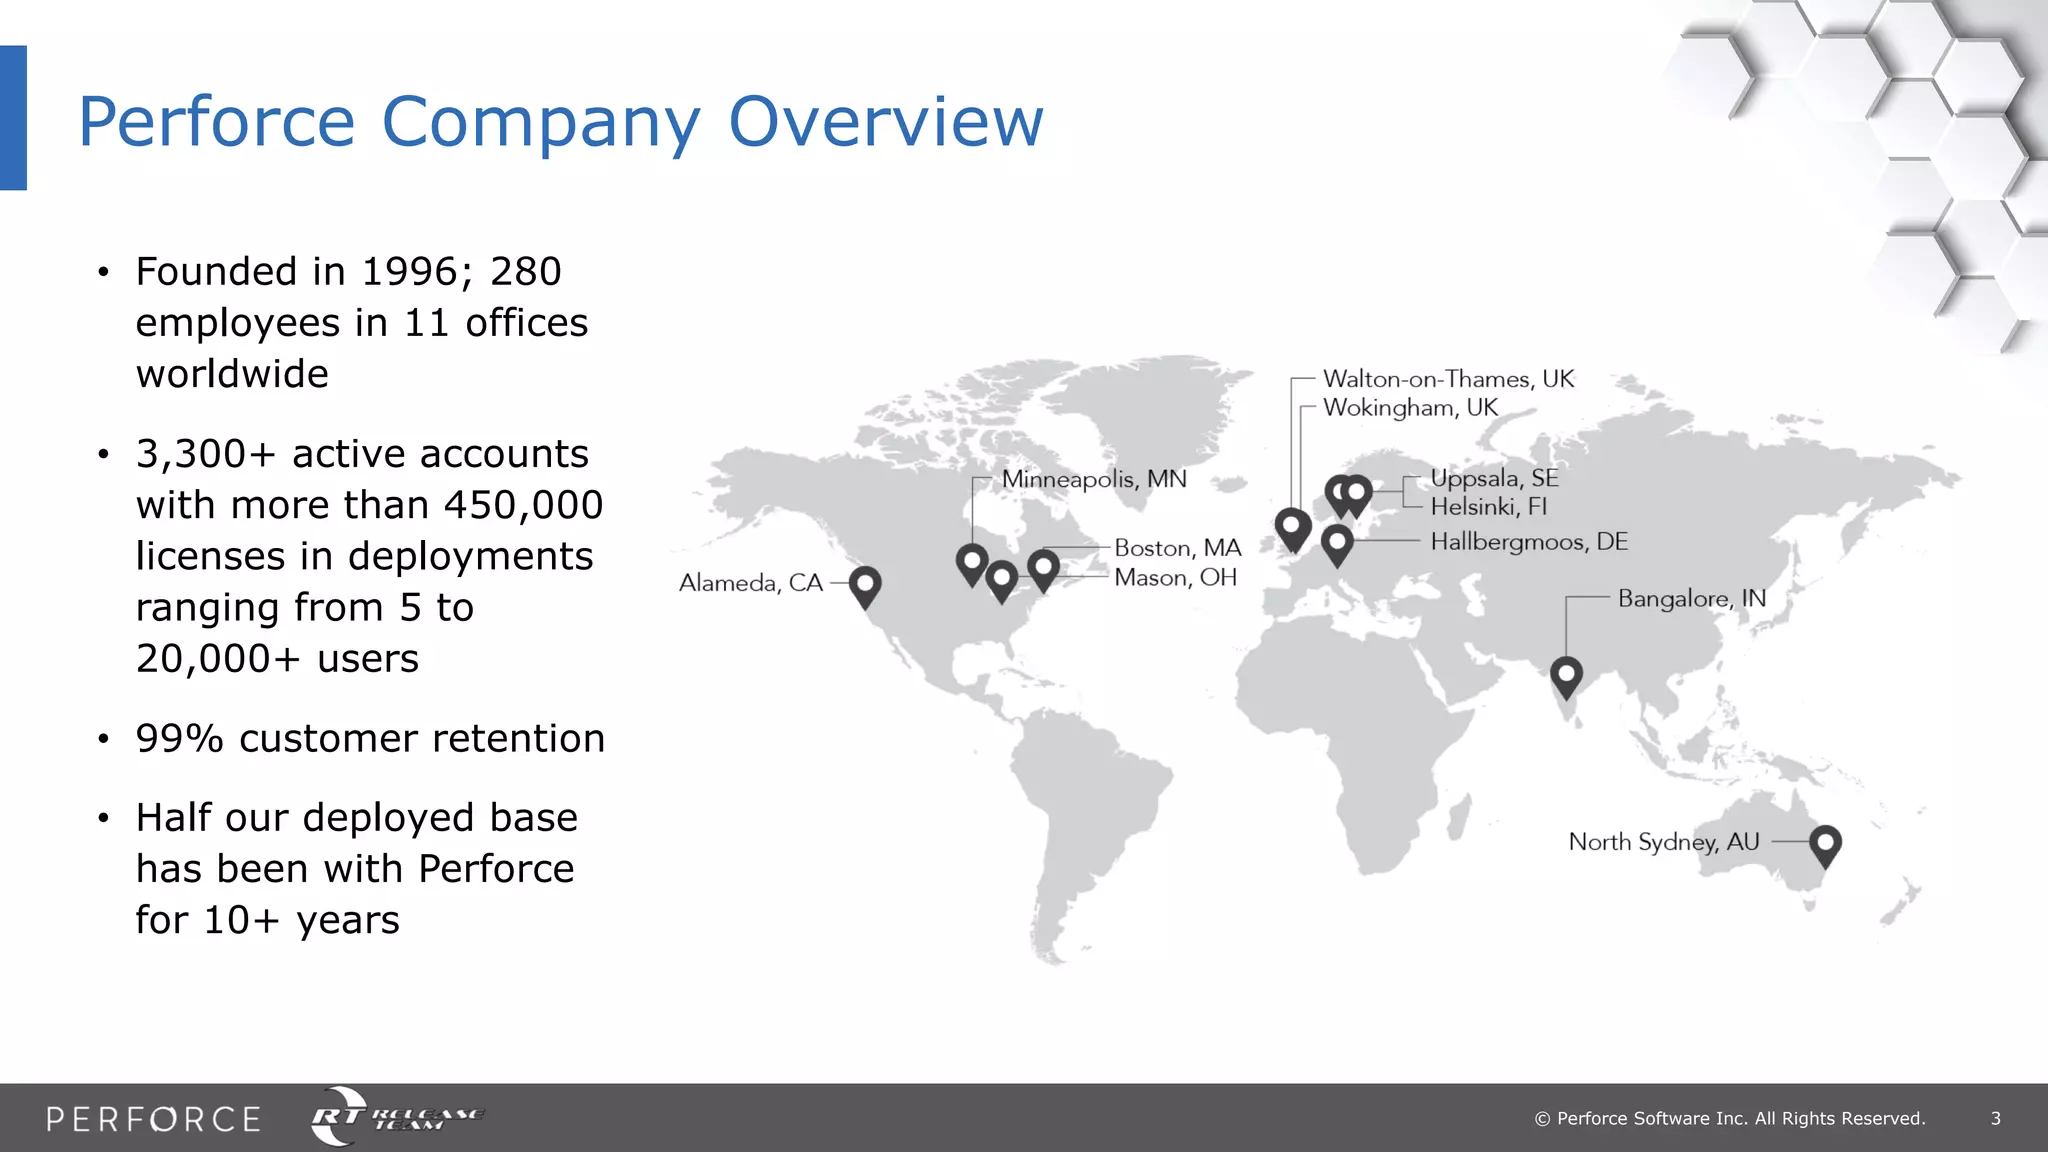Click the Walton-on-Thames, UK label
Viewport: 2048px width, 1152px height.
point(1447,379)
